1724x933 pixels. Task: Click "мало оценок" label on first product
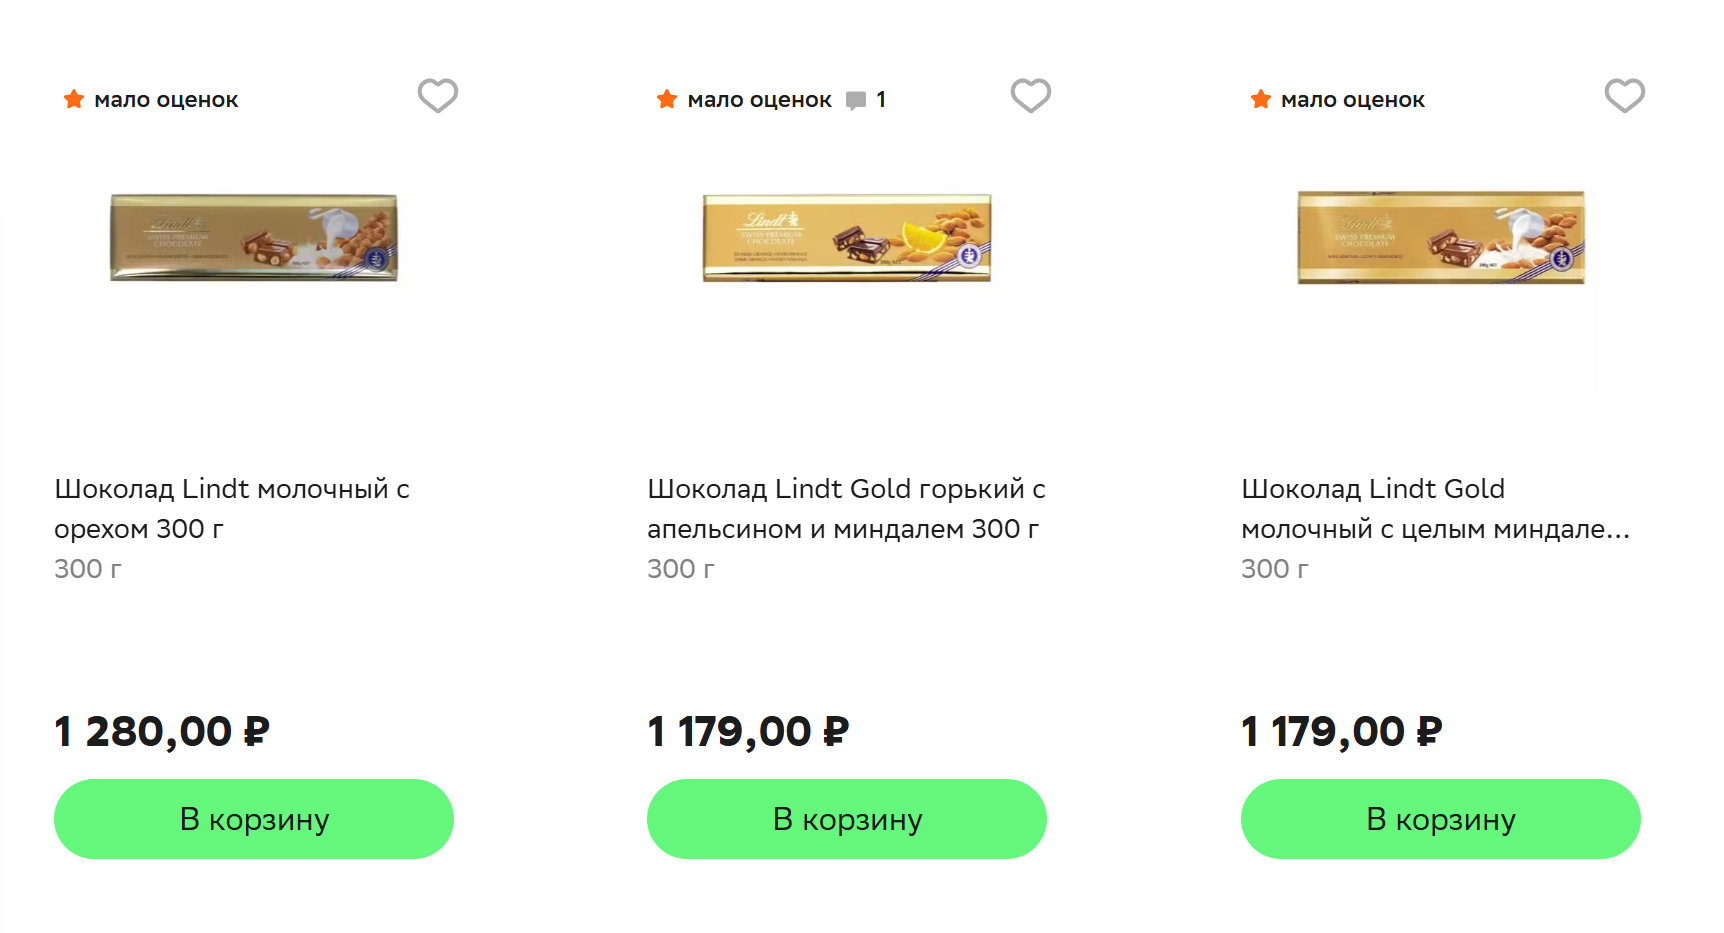click(166, 100)
